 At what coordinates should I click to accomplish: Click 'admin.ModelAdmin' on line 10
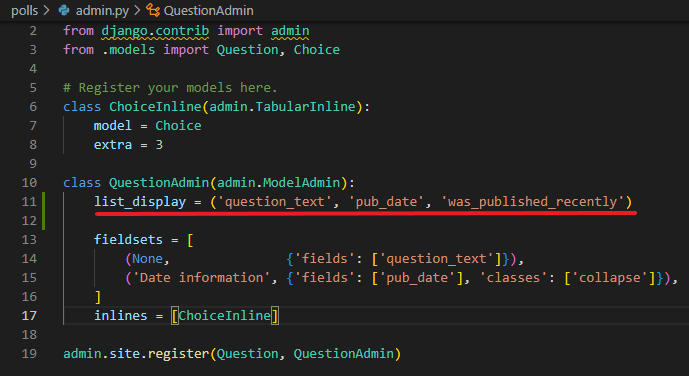279,183
